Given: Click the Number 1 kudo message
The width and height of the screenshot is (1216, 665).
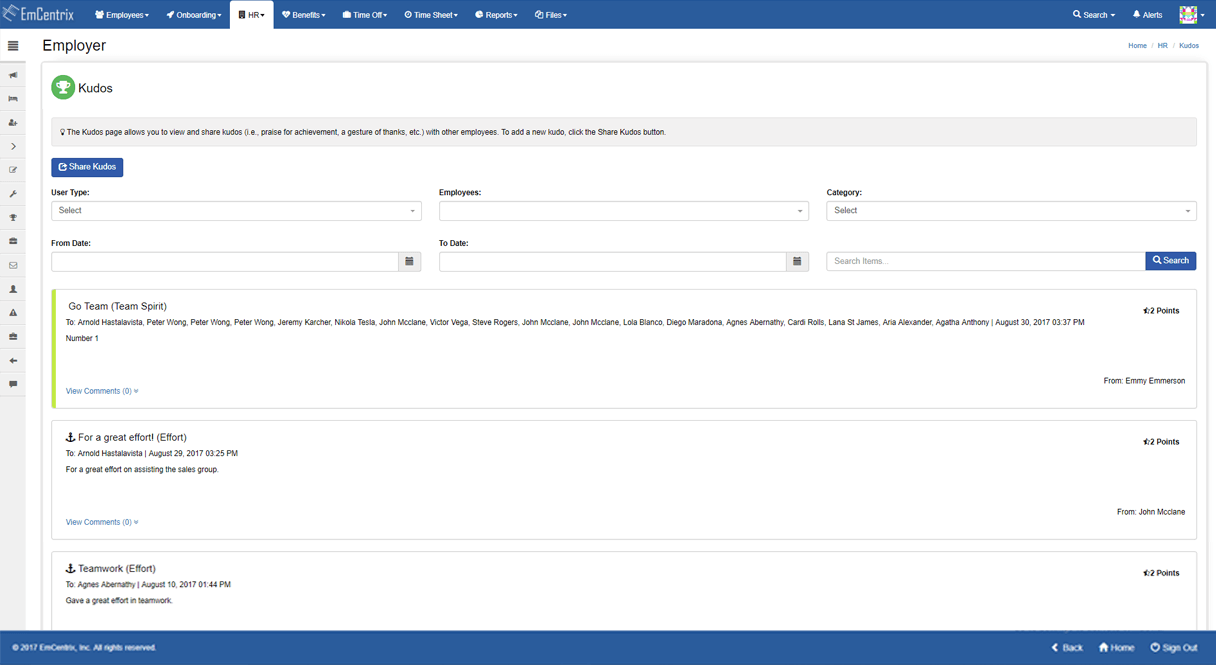Looking at the screenshot, I should tap(82, 339).
